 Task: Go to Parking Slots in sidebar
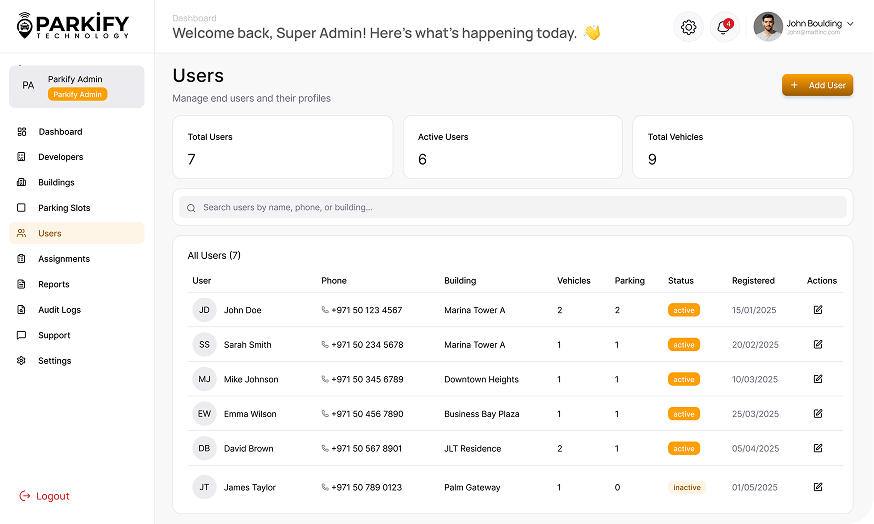click(64, 208)
